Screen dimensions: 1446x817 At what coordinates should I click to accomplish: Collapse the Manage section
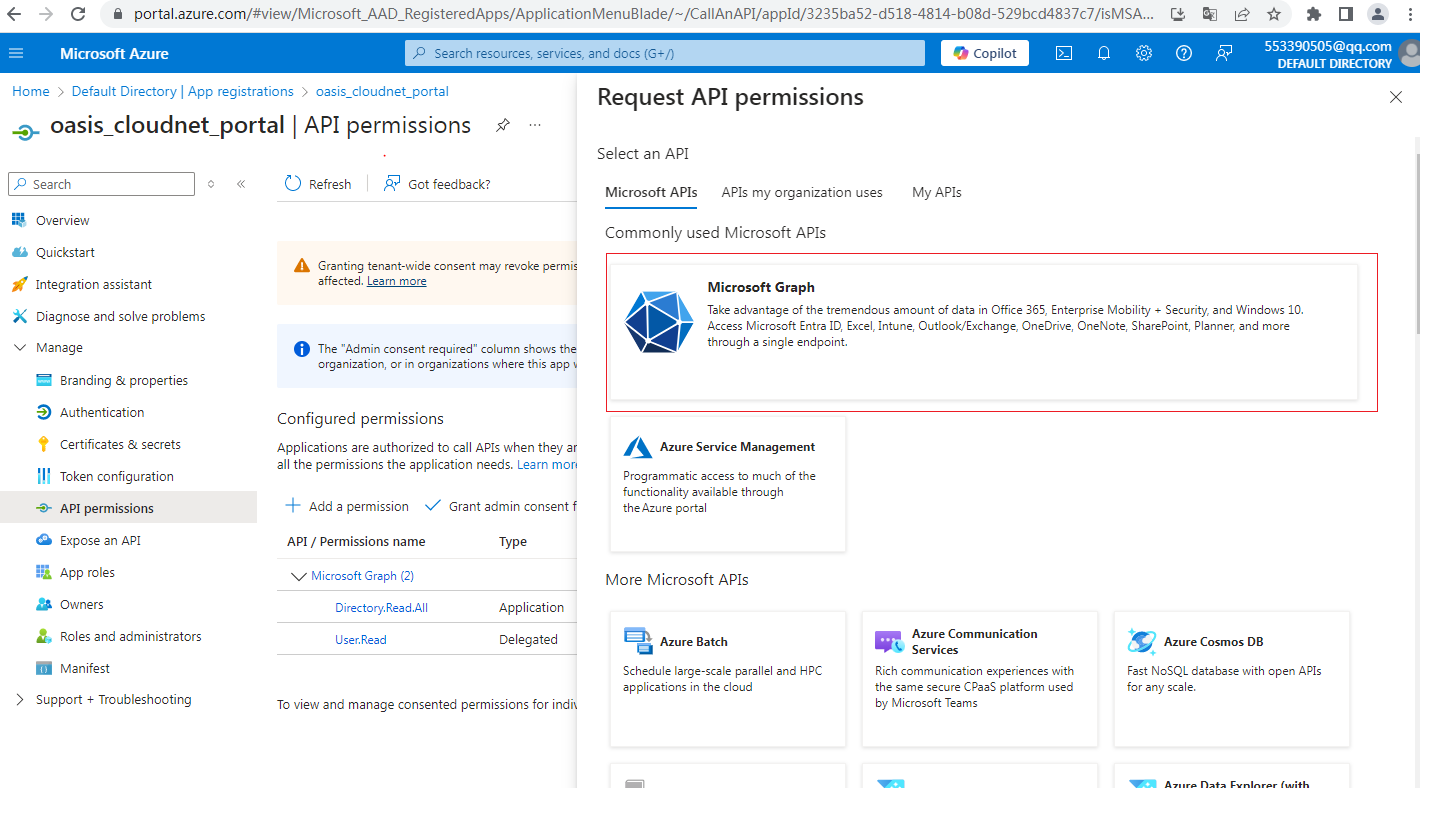(19, 348)
